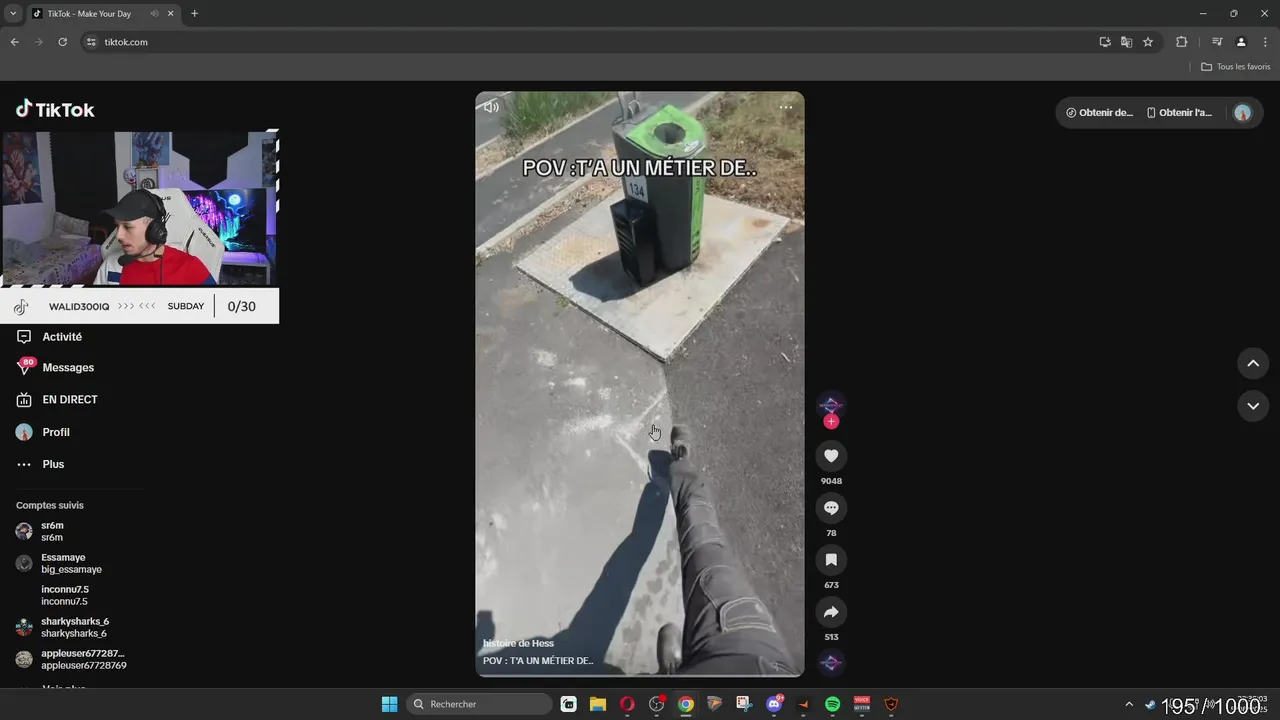The image size is (1280, 720).
Task: Open Activité in the sidebar
Action: (x=62, y=337)
